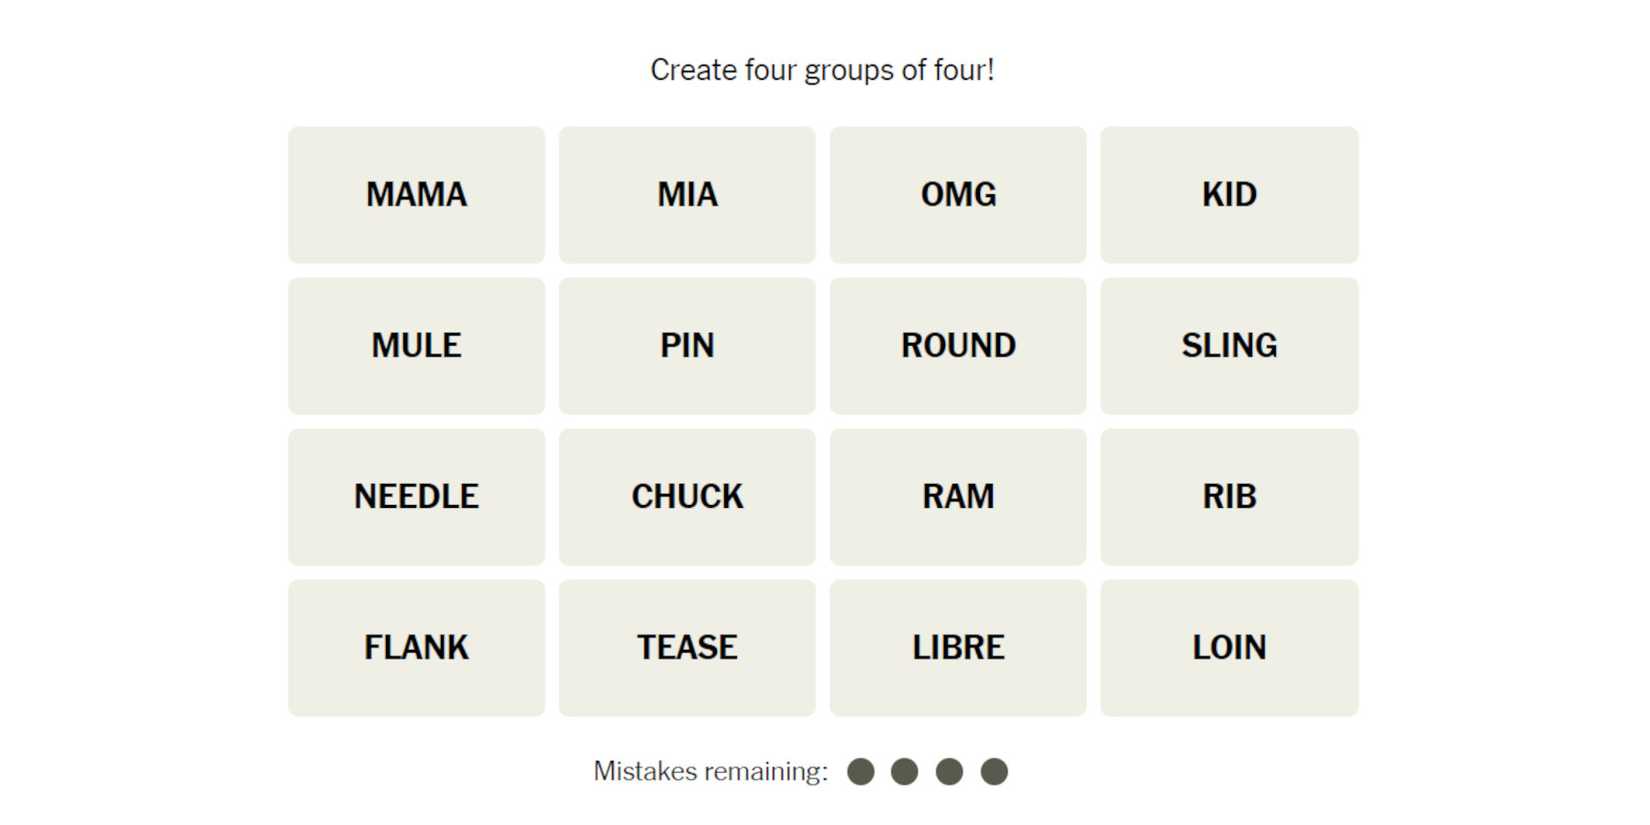1650x825 pixels.
Task: Click the leftmost mistakes remaining dot
Action: (x=860, y=772)
